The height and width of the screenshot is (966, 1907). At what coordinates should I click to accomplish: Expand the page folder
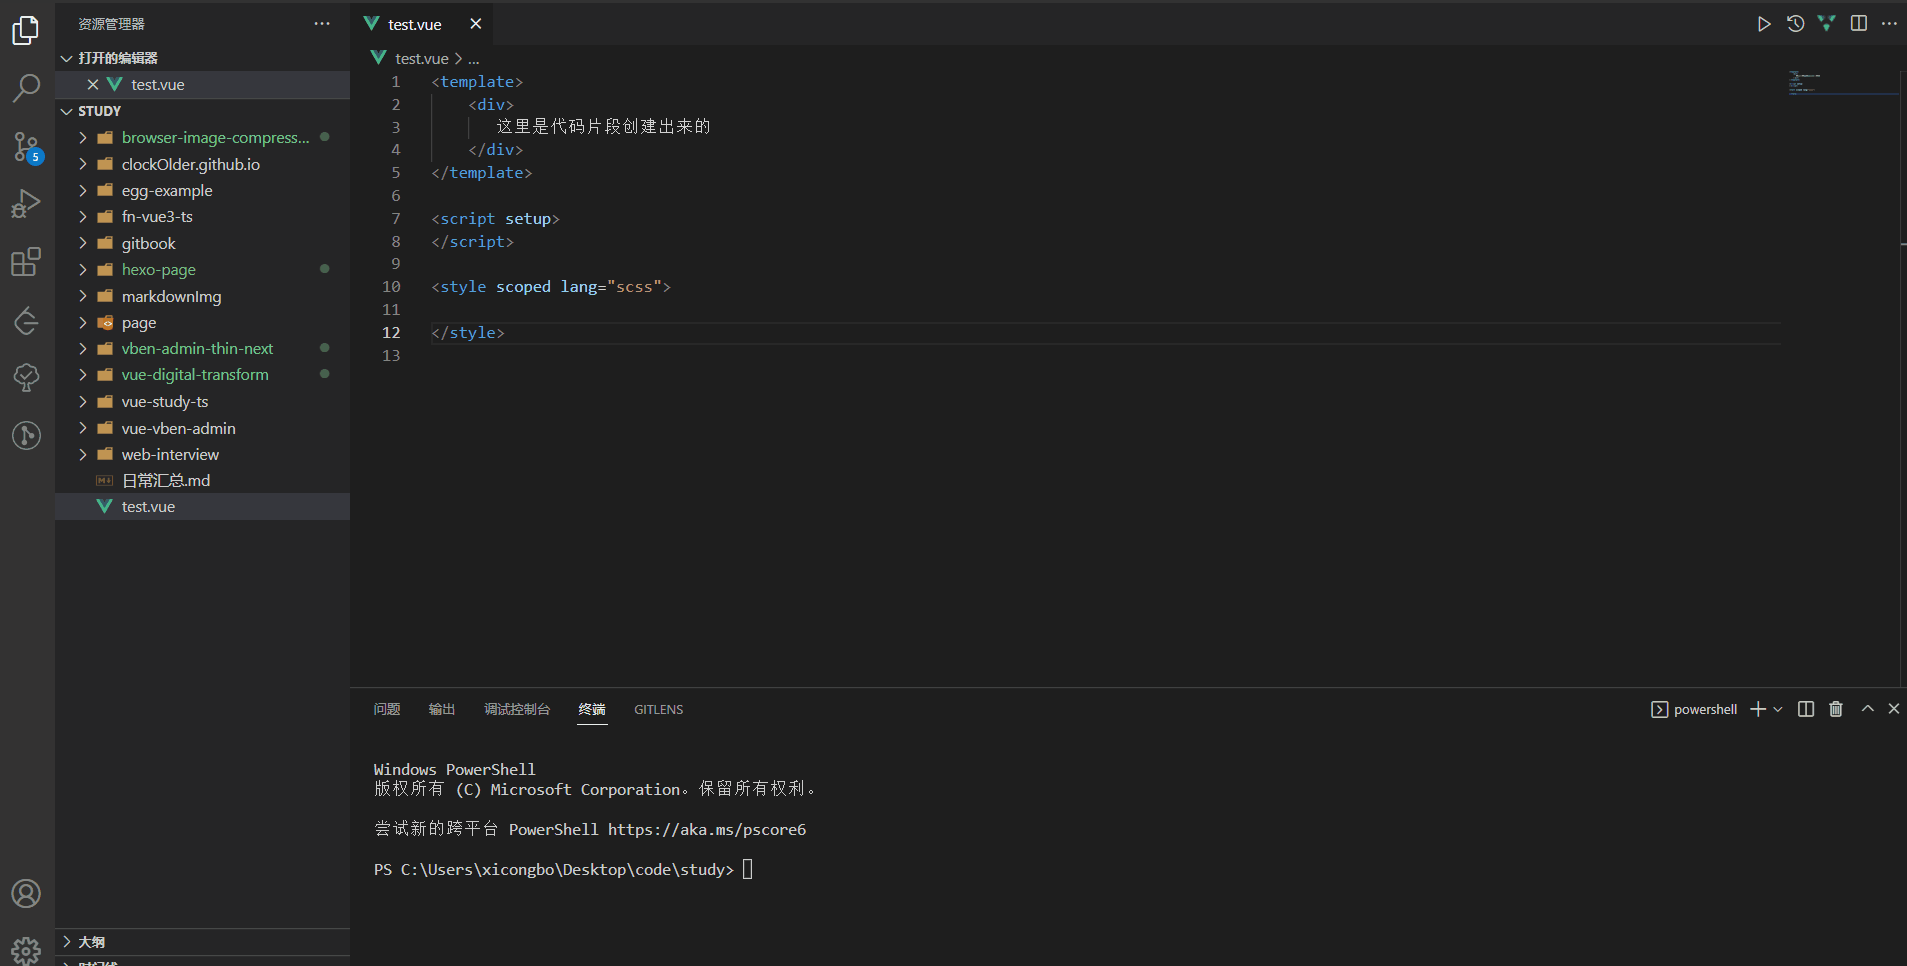click(x=202, y=323)
